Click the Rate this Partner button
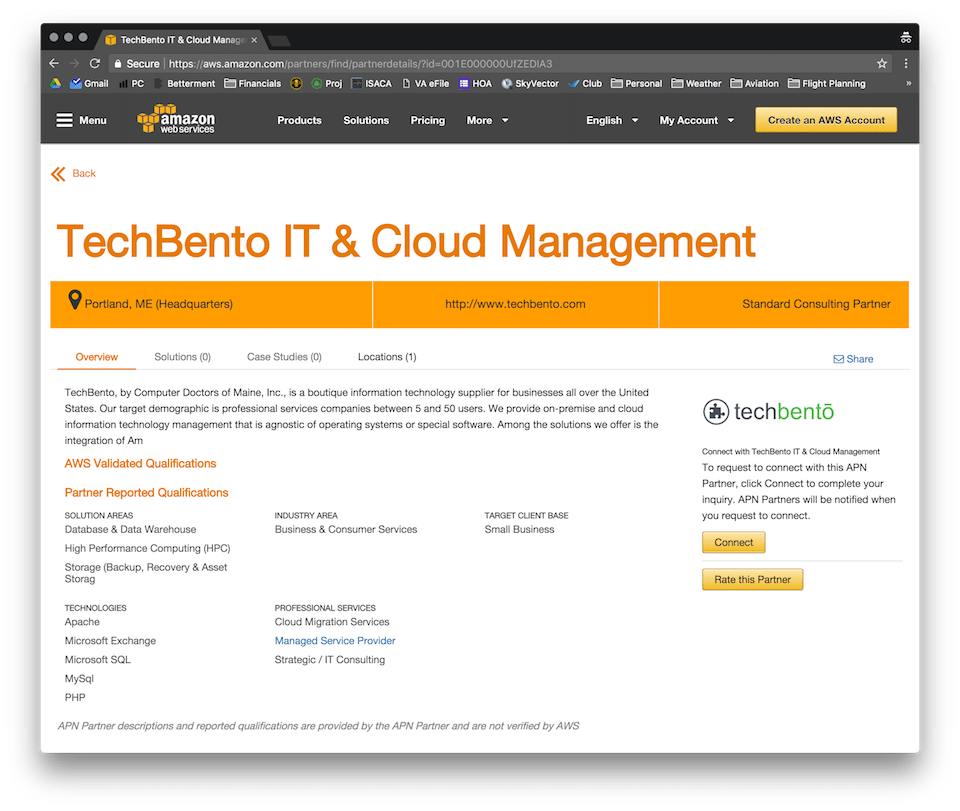This screenshot has width=960, height=811. point(752,579)
